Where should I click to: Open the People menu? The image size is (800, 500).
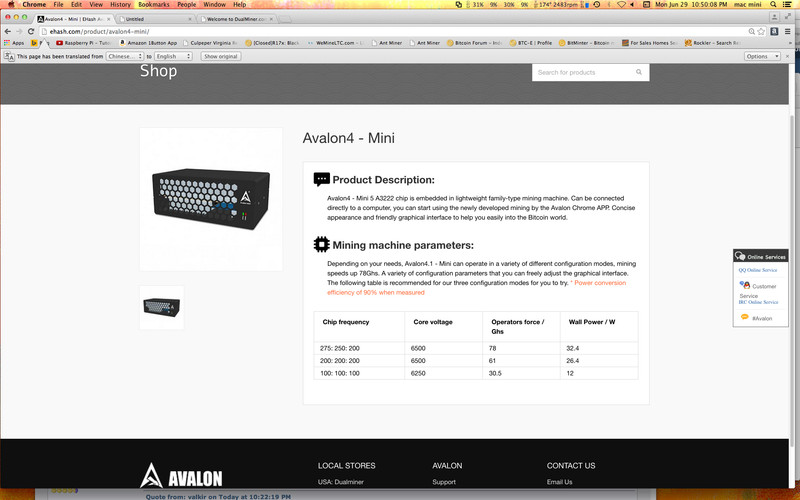tap(186, 4)
